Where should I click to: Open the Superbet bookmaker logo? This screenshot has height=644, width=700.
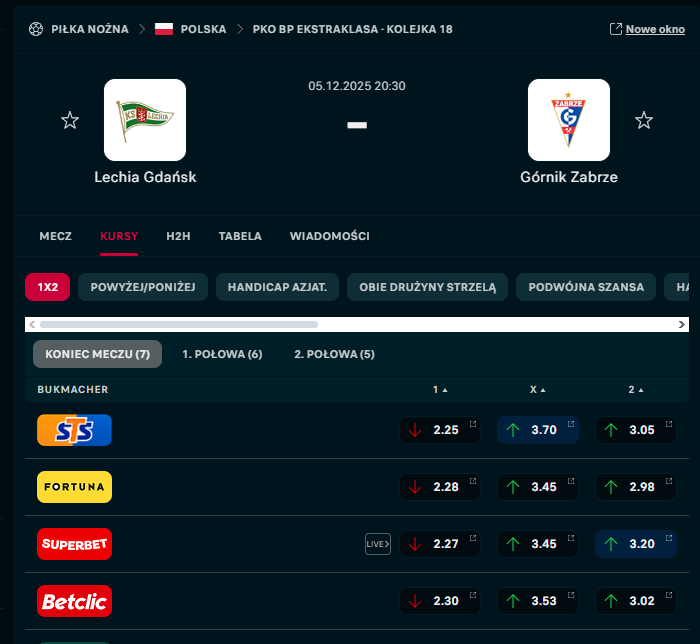(x=74, y=544)
